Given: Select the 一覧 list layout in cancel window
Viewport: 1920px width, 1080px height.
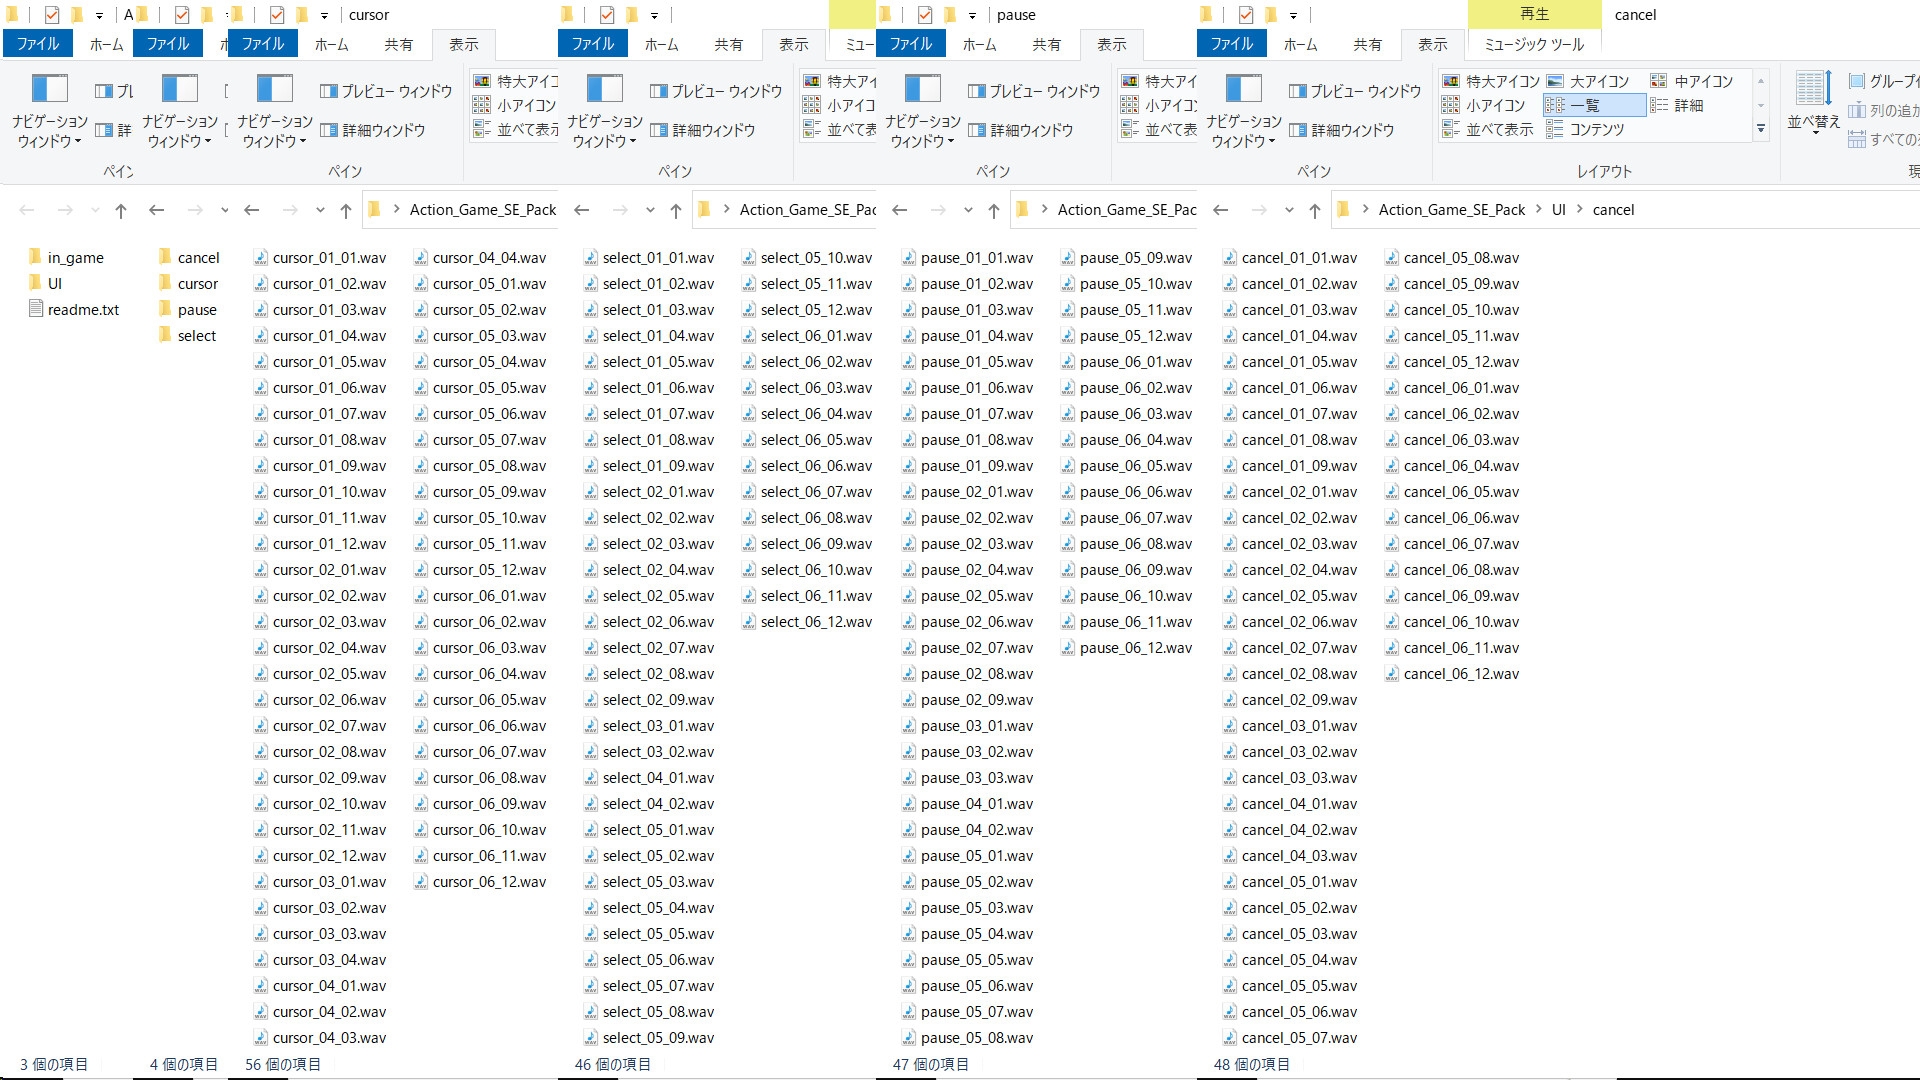Looking at the screenshot, I should [1594, 105].
